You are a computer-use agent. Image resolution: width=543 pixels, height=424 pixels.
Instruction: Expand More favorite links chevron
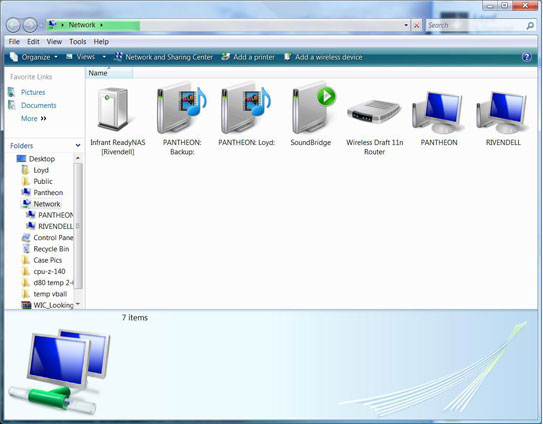43,118
